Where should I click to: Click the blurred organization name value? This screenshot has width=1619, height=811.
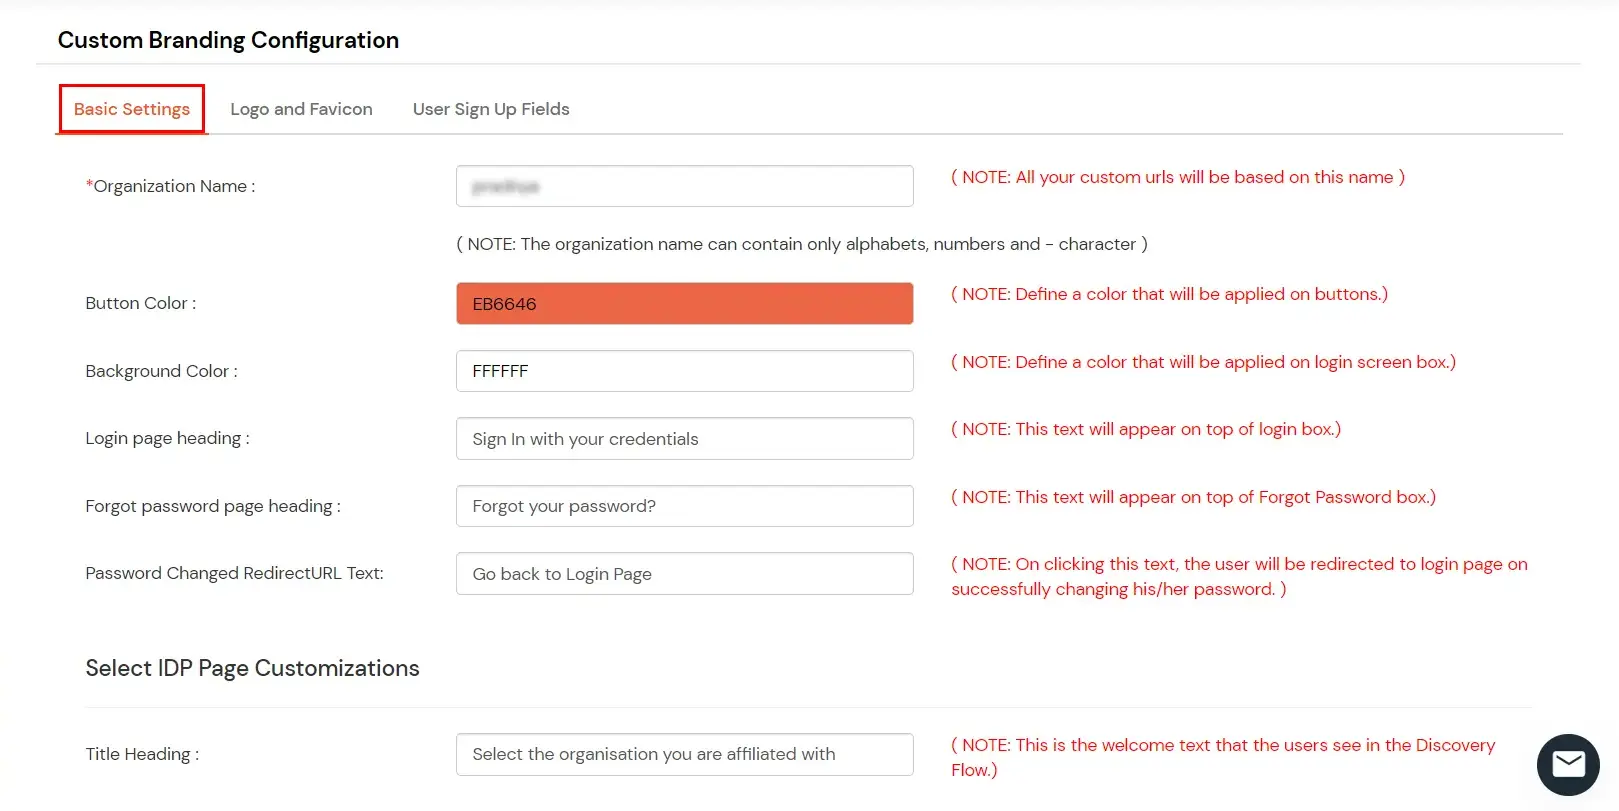tap(504, 186)
